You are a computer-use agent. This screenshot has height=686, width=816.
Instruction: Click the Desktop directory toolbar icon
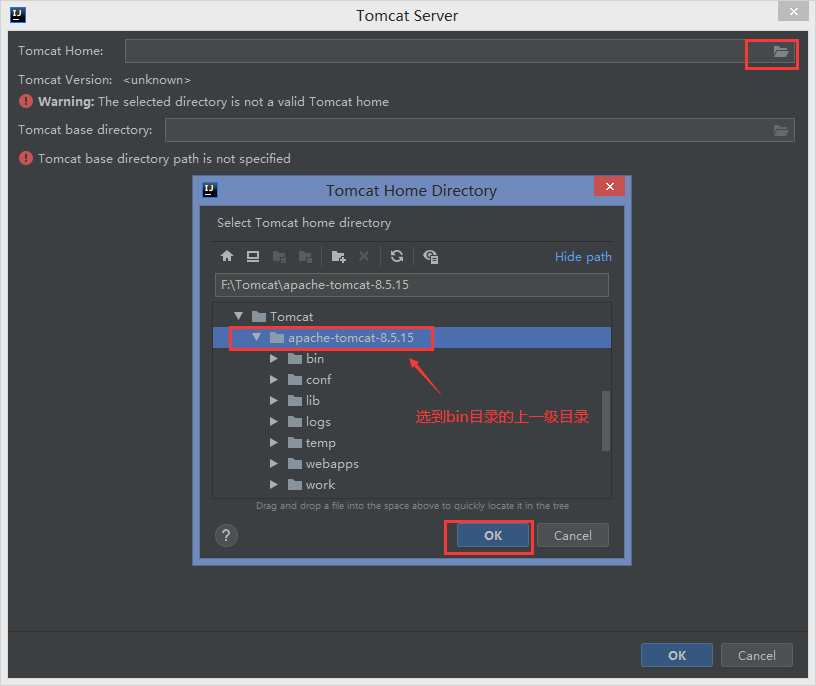pos(253,256)
